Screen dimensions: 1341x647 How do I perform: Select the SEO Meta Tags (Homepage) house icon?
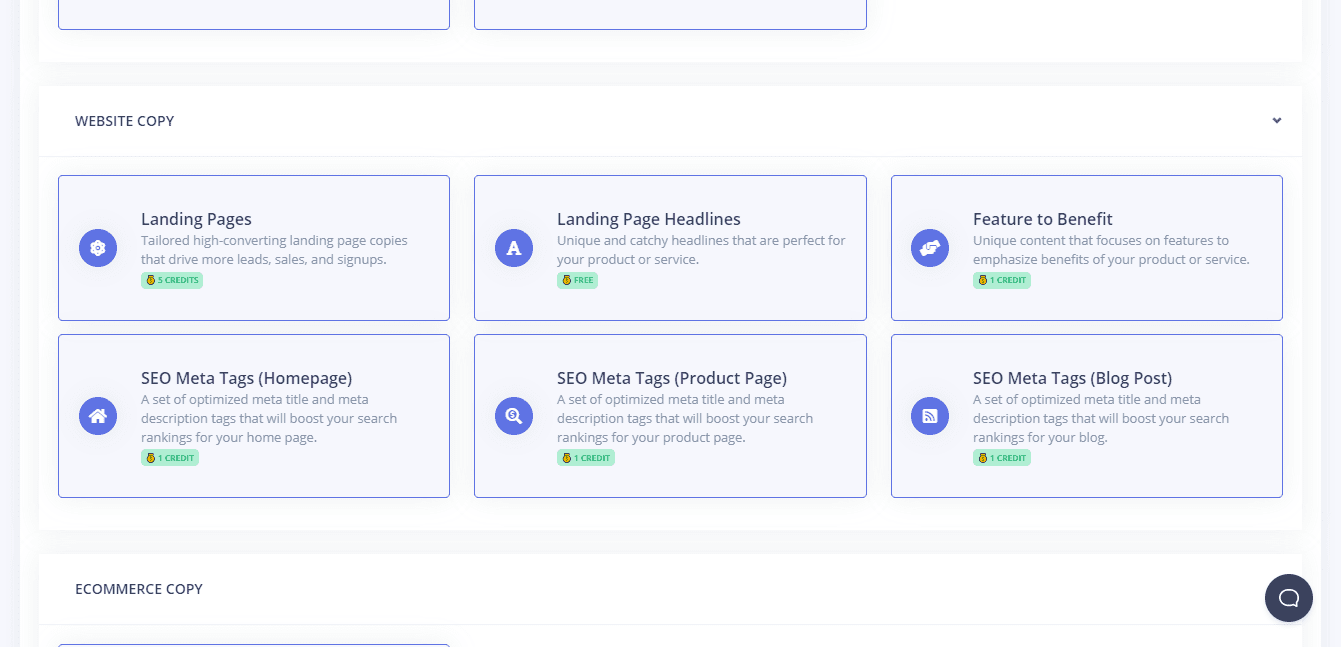98,416
